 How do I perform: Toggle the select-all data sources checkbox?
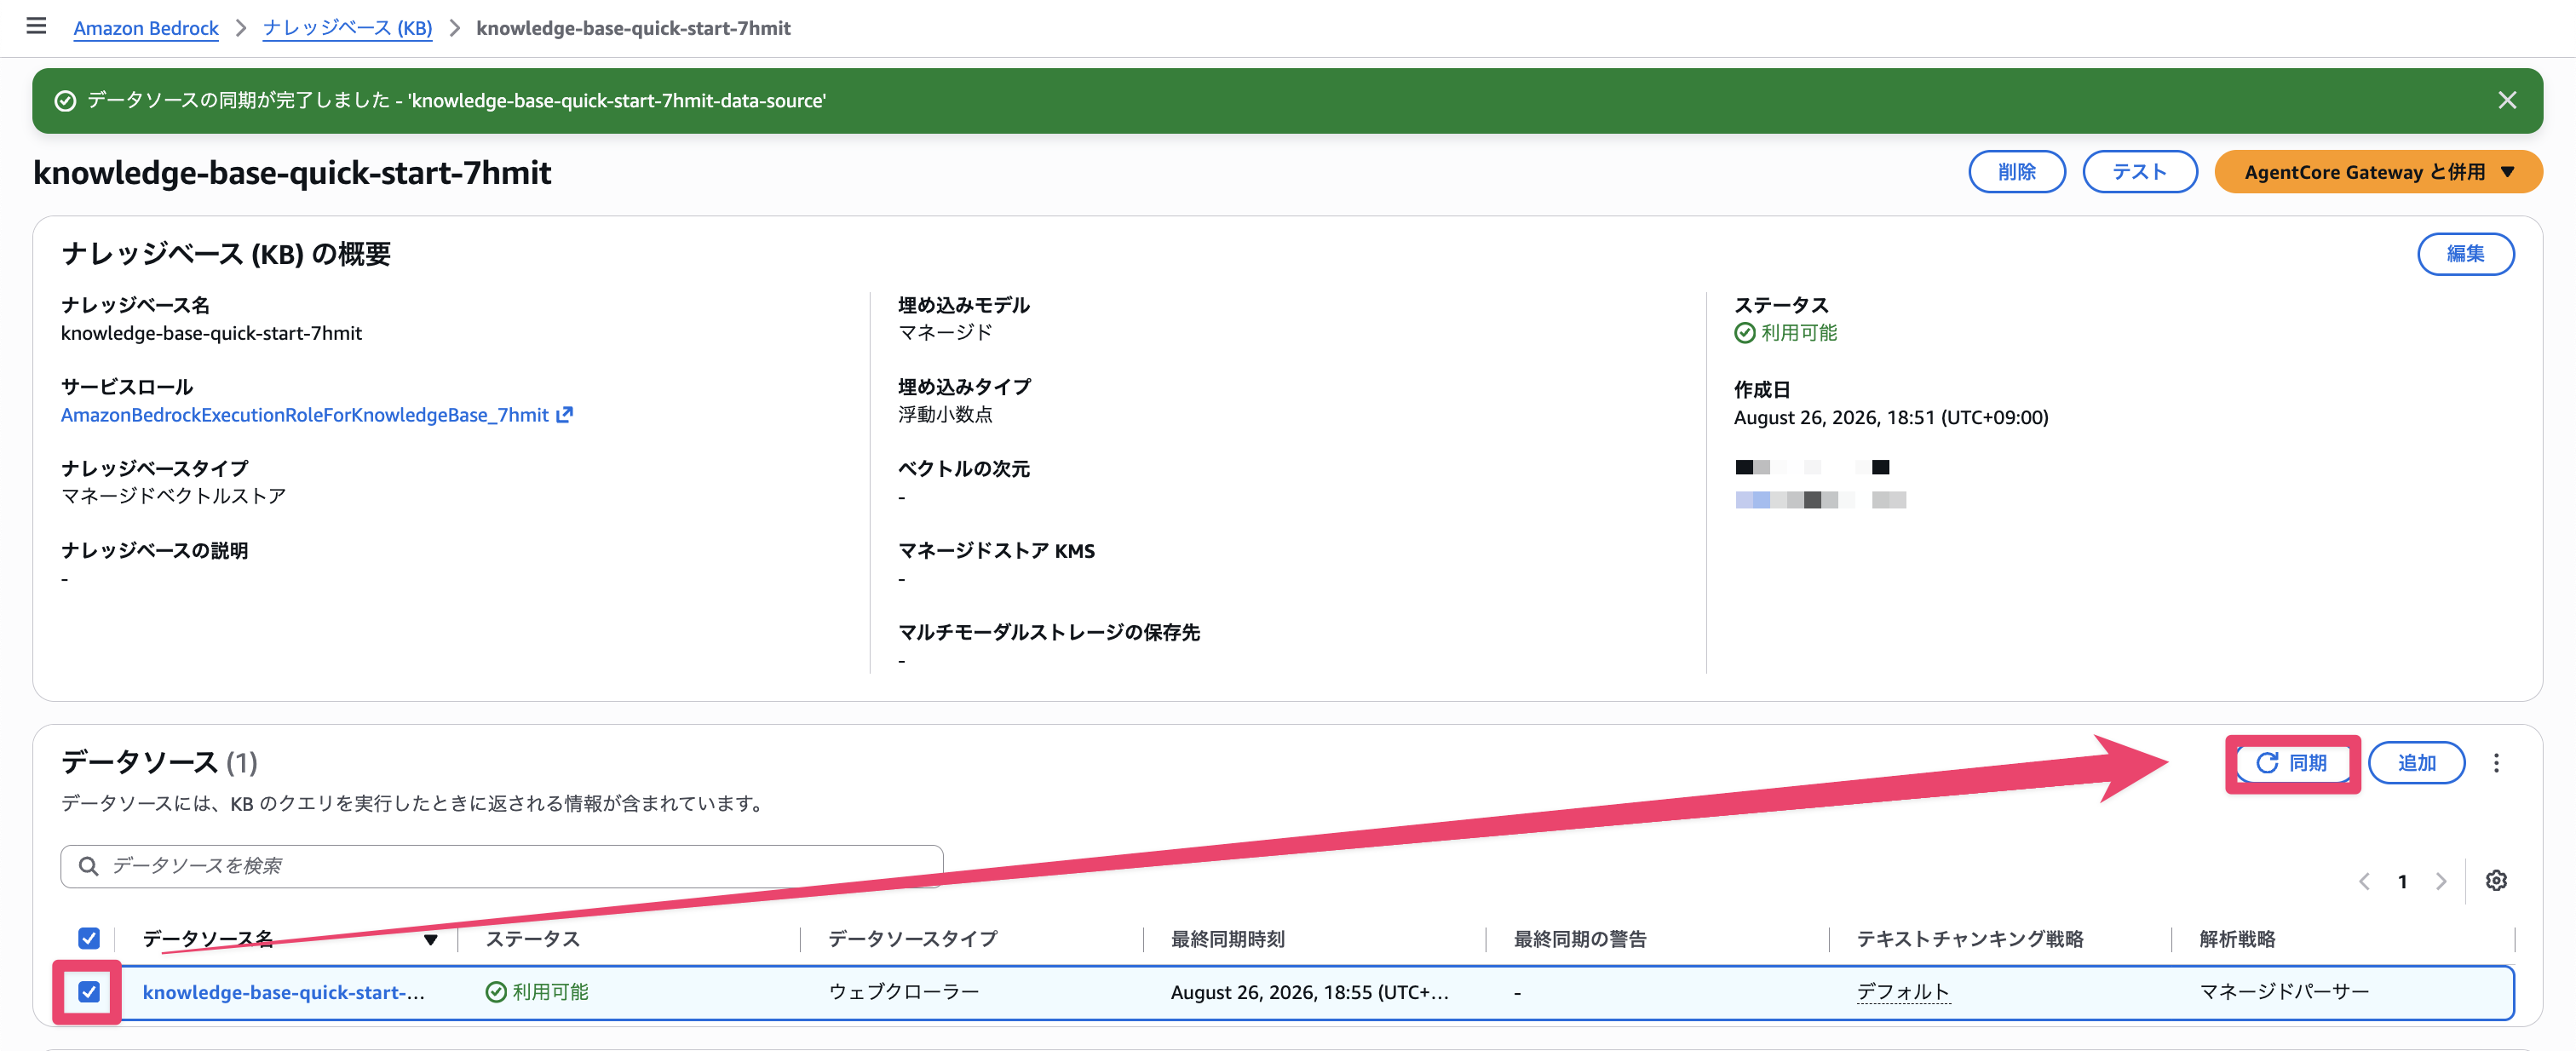(x=89, y=938)
